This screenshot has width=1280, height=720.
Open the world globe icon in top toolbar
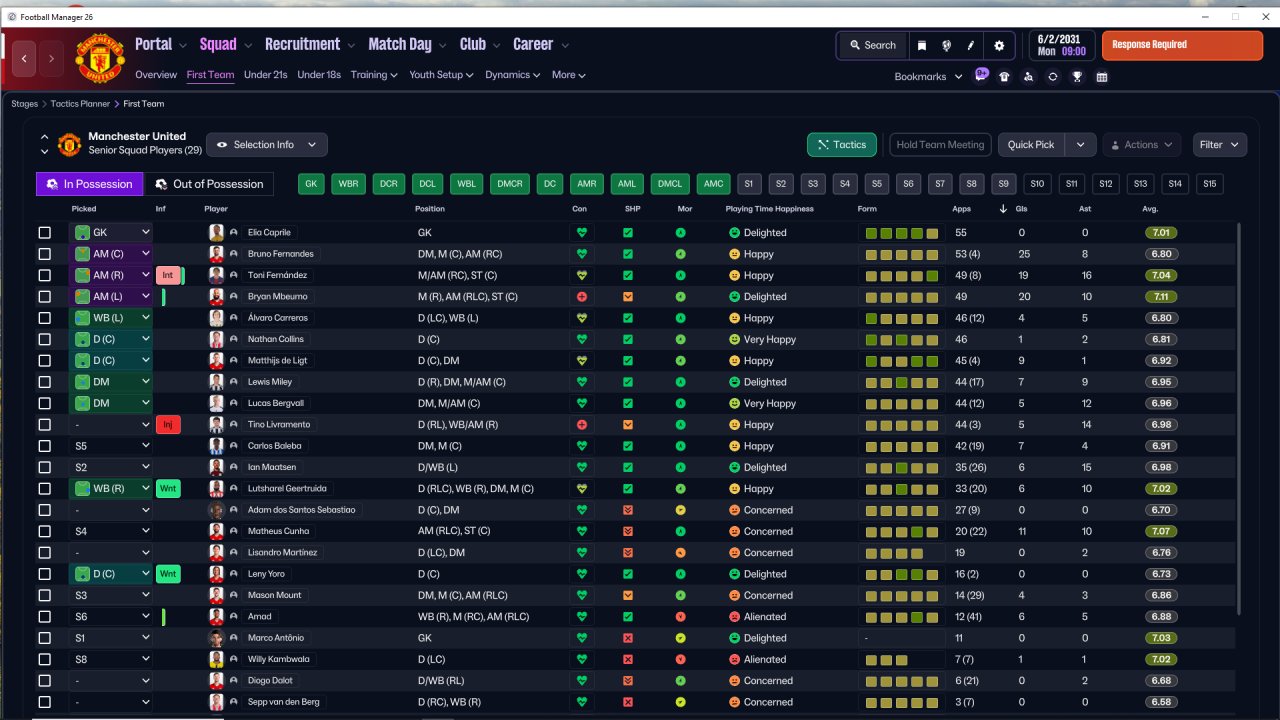pyautogui.click(x=946, y=45)
